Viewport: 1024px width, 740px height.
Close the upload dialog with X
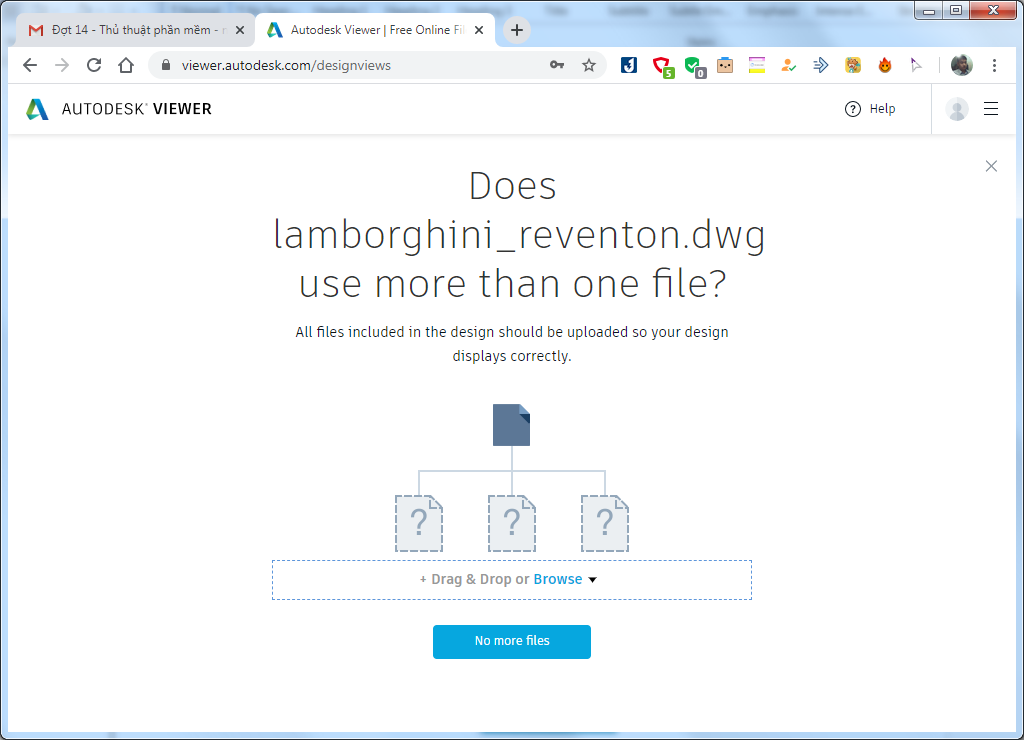[x=991, y=166]
